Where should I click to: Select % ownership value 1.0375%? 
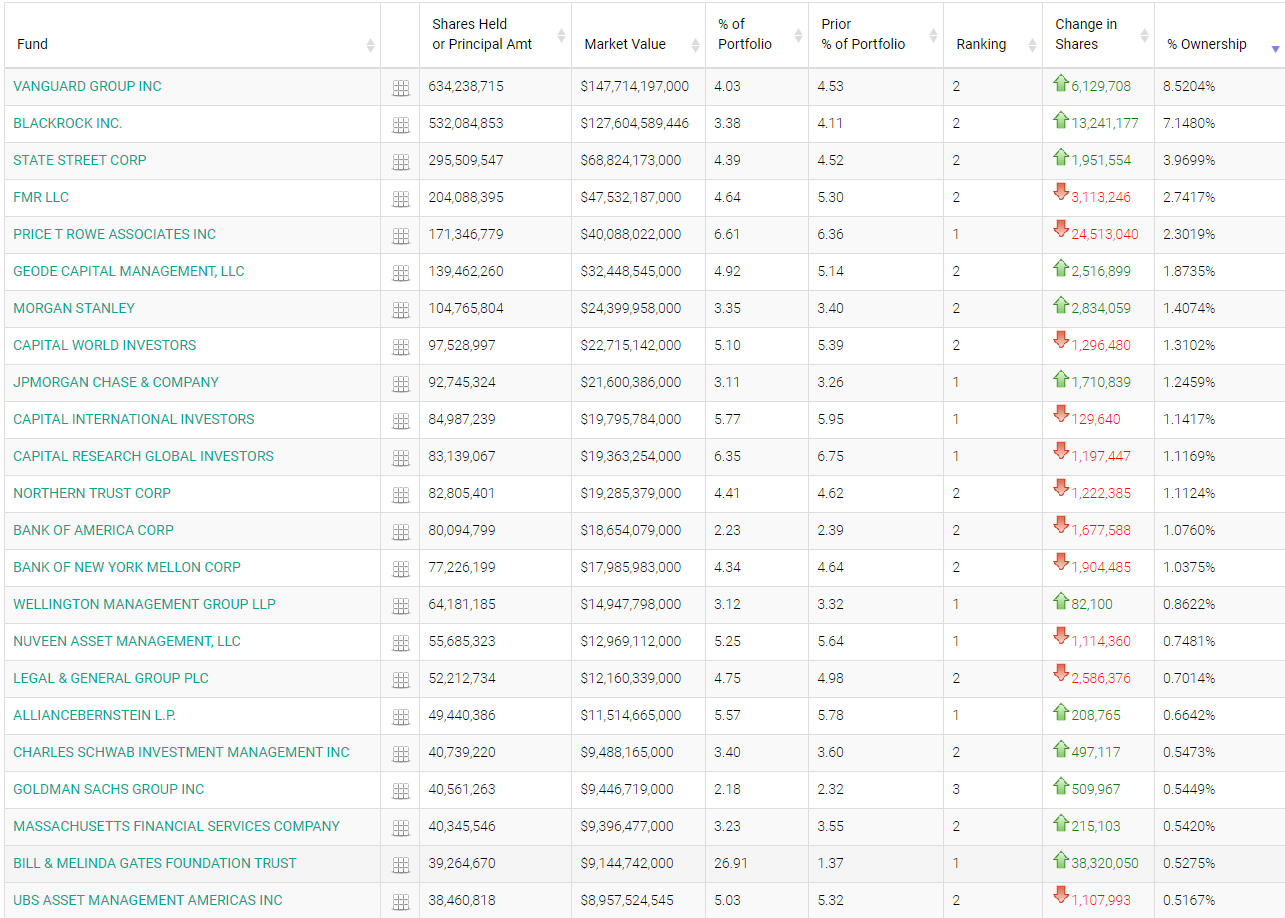coord(1189,567)
